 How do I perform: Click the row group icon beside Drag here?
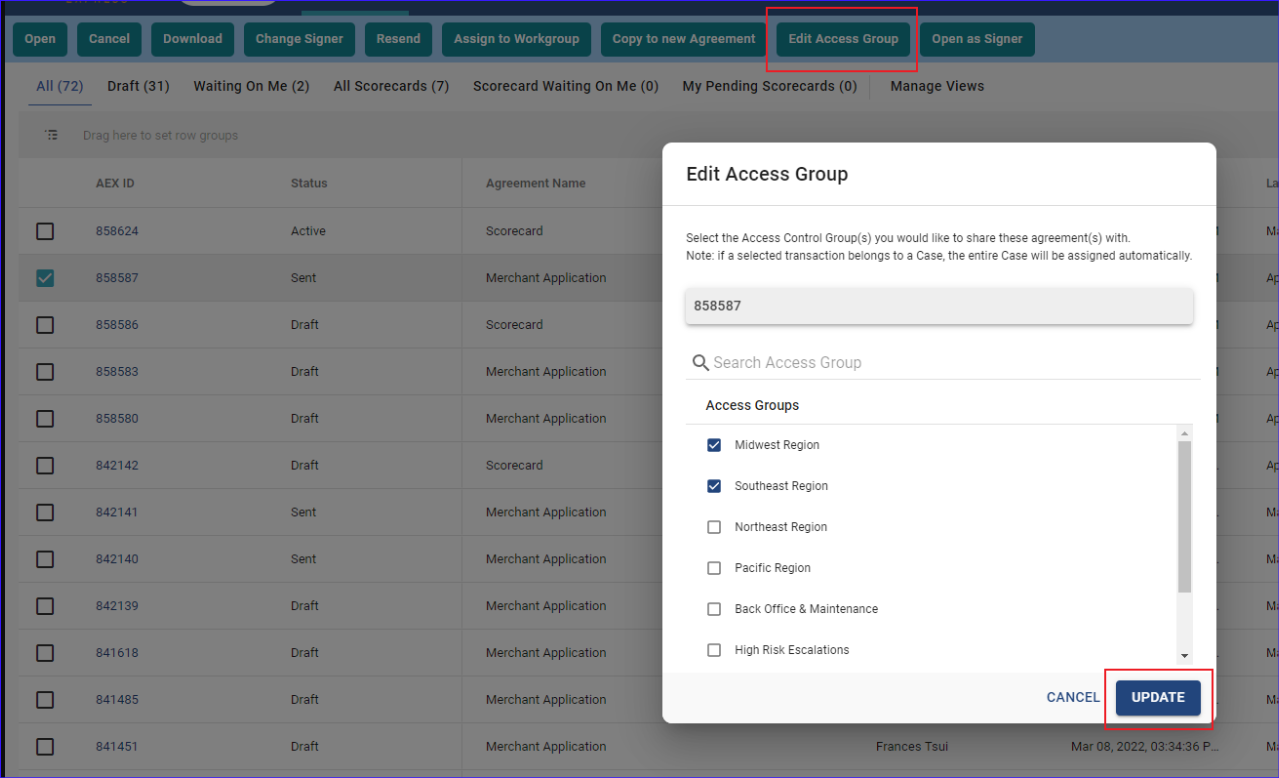click(x=51, y=135)
